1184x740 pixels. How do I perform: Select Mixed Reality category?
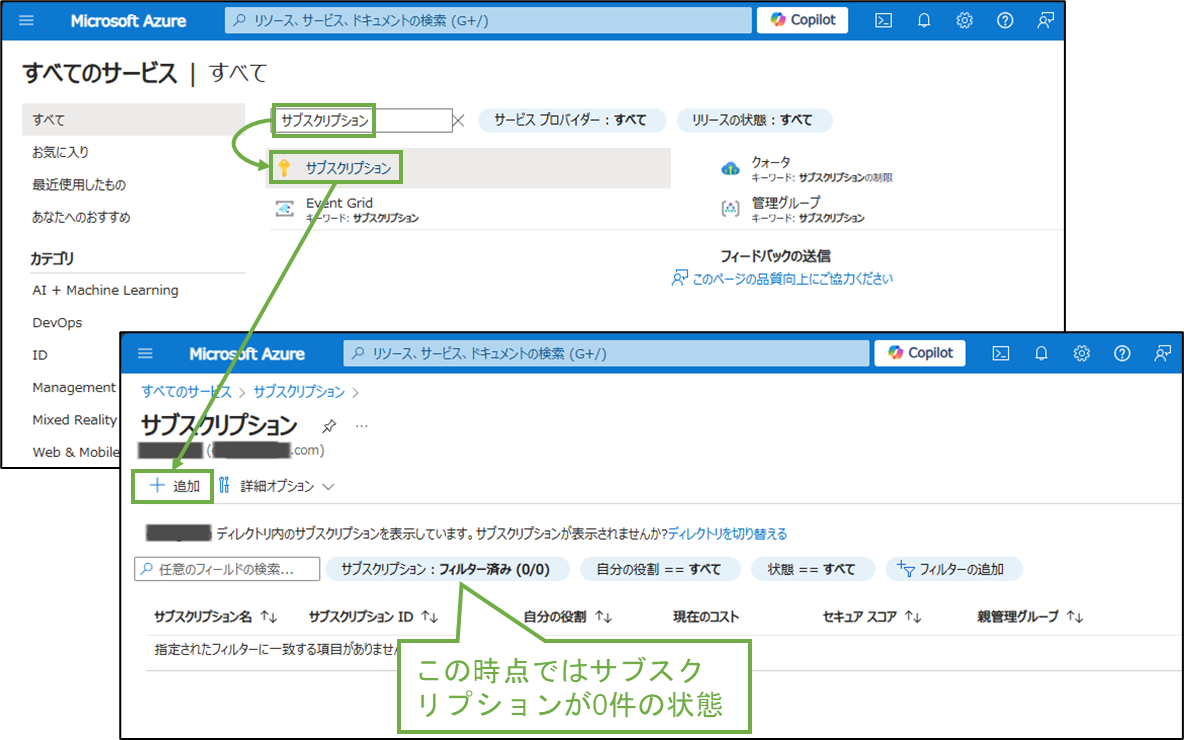click(x=74, y=420)
